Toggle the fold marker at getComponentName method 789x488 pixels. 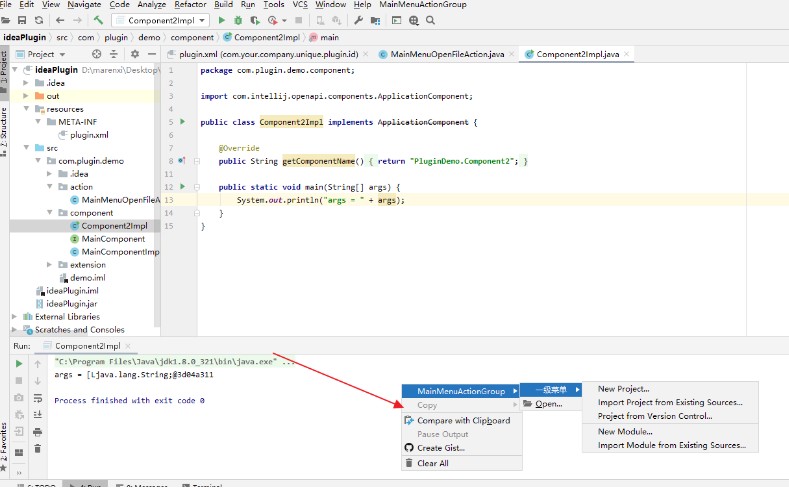(x=197, y=161)
